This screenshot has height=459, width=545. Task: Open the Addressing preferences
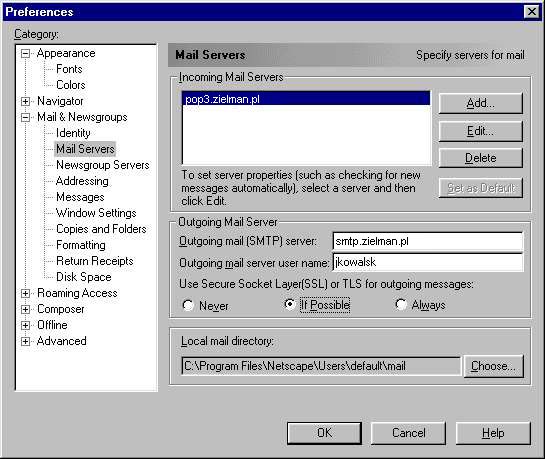(82, 181)
